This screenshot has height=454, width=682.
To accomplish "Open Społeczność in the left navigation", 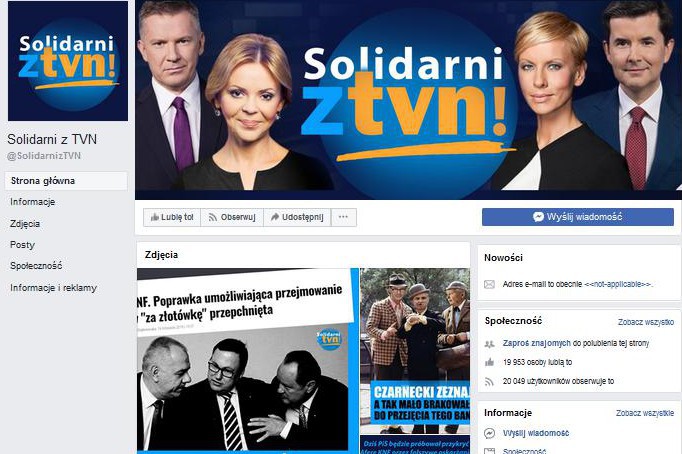I will [36, 266].
